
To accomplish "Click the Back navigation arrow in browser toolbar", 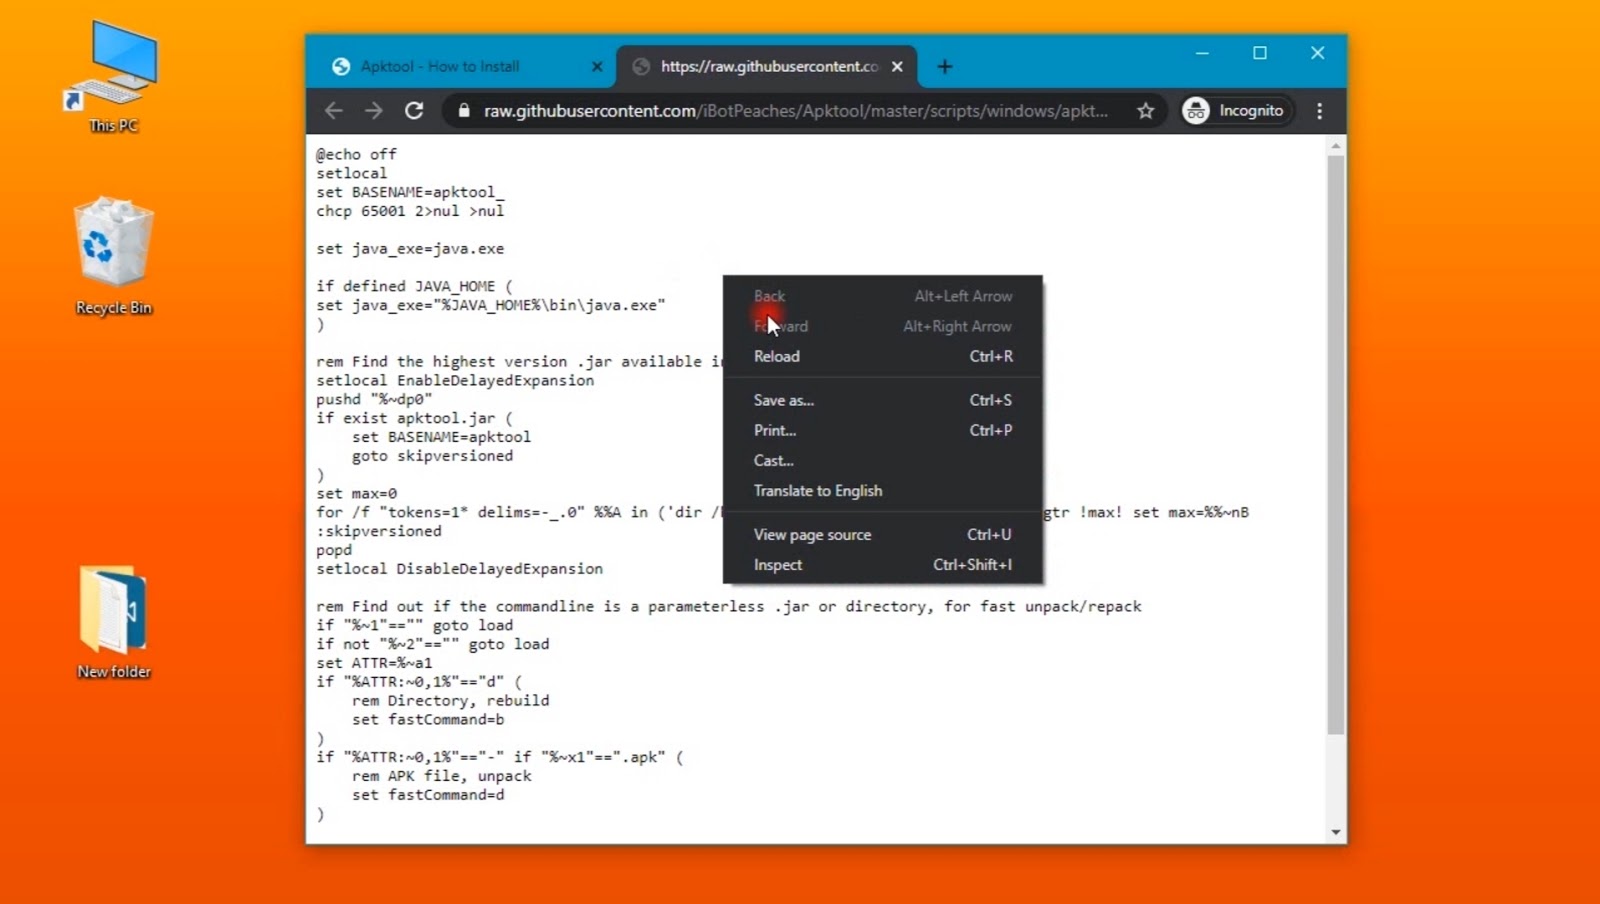I will [x=334, y=111].
